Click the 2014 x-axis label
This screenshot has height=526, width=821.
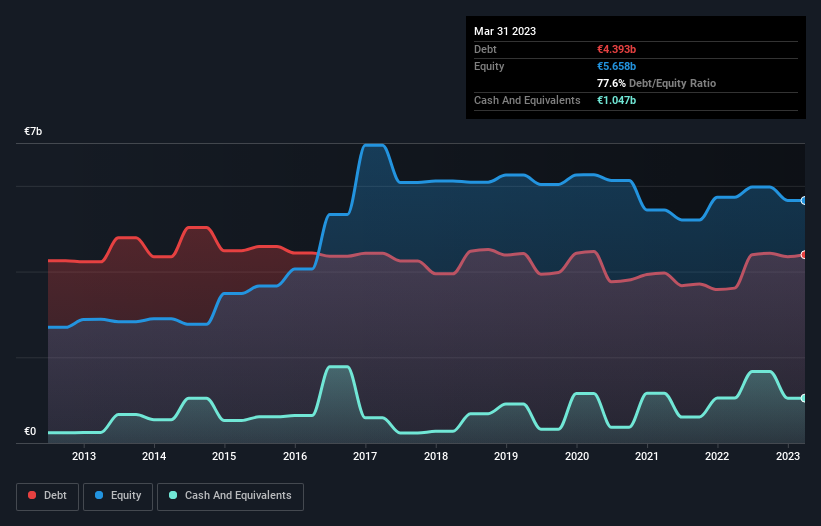(x=154, y=456)
